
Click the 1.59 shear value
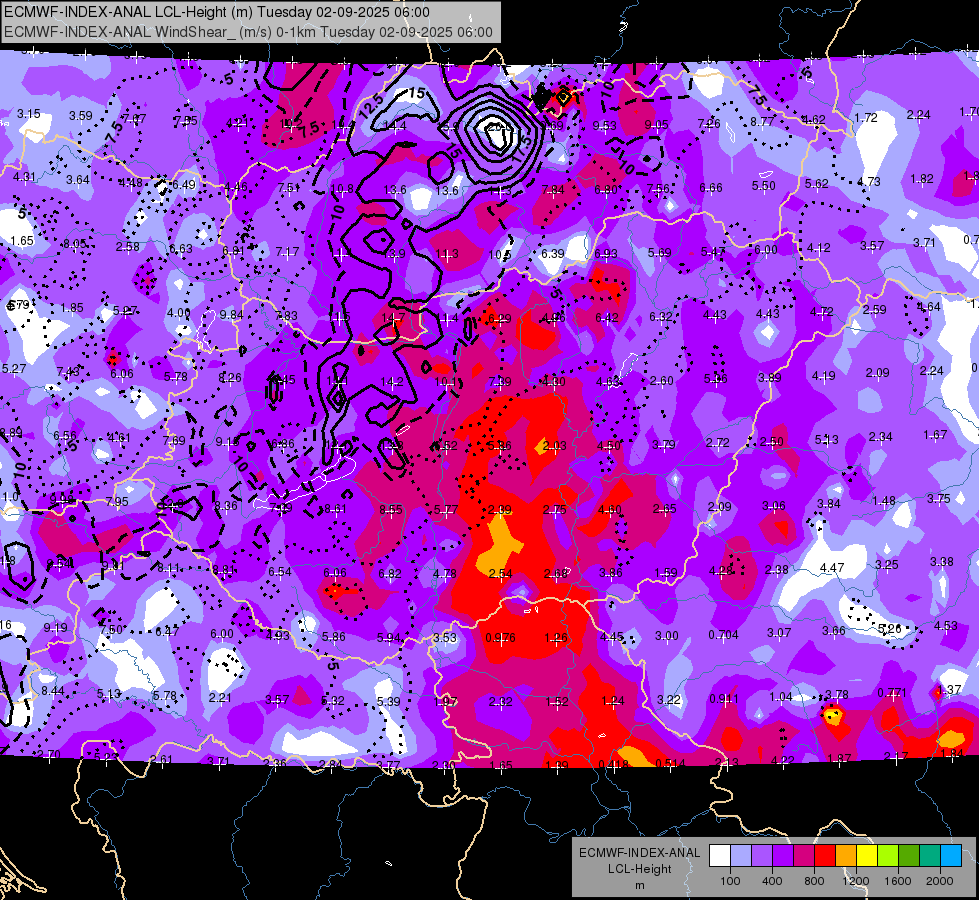666,572
